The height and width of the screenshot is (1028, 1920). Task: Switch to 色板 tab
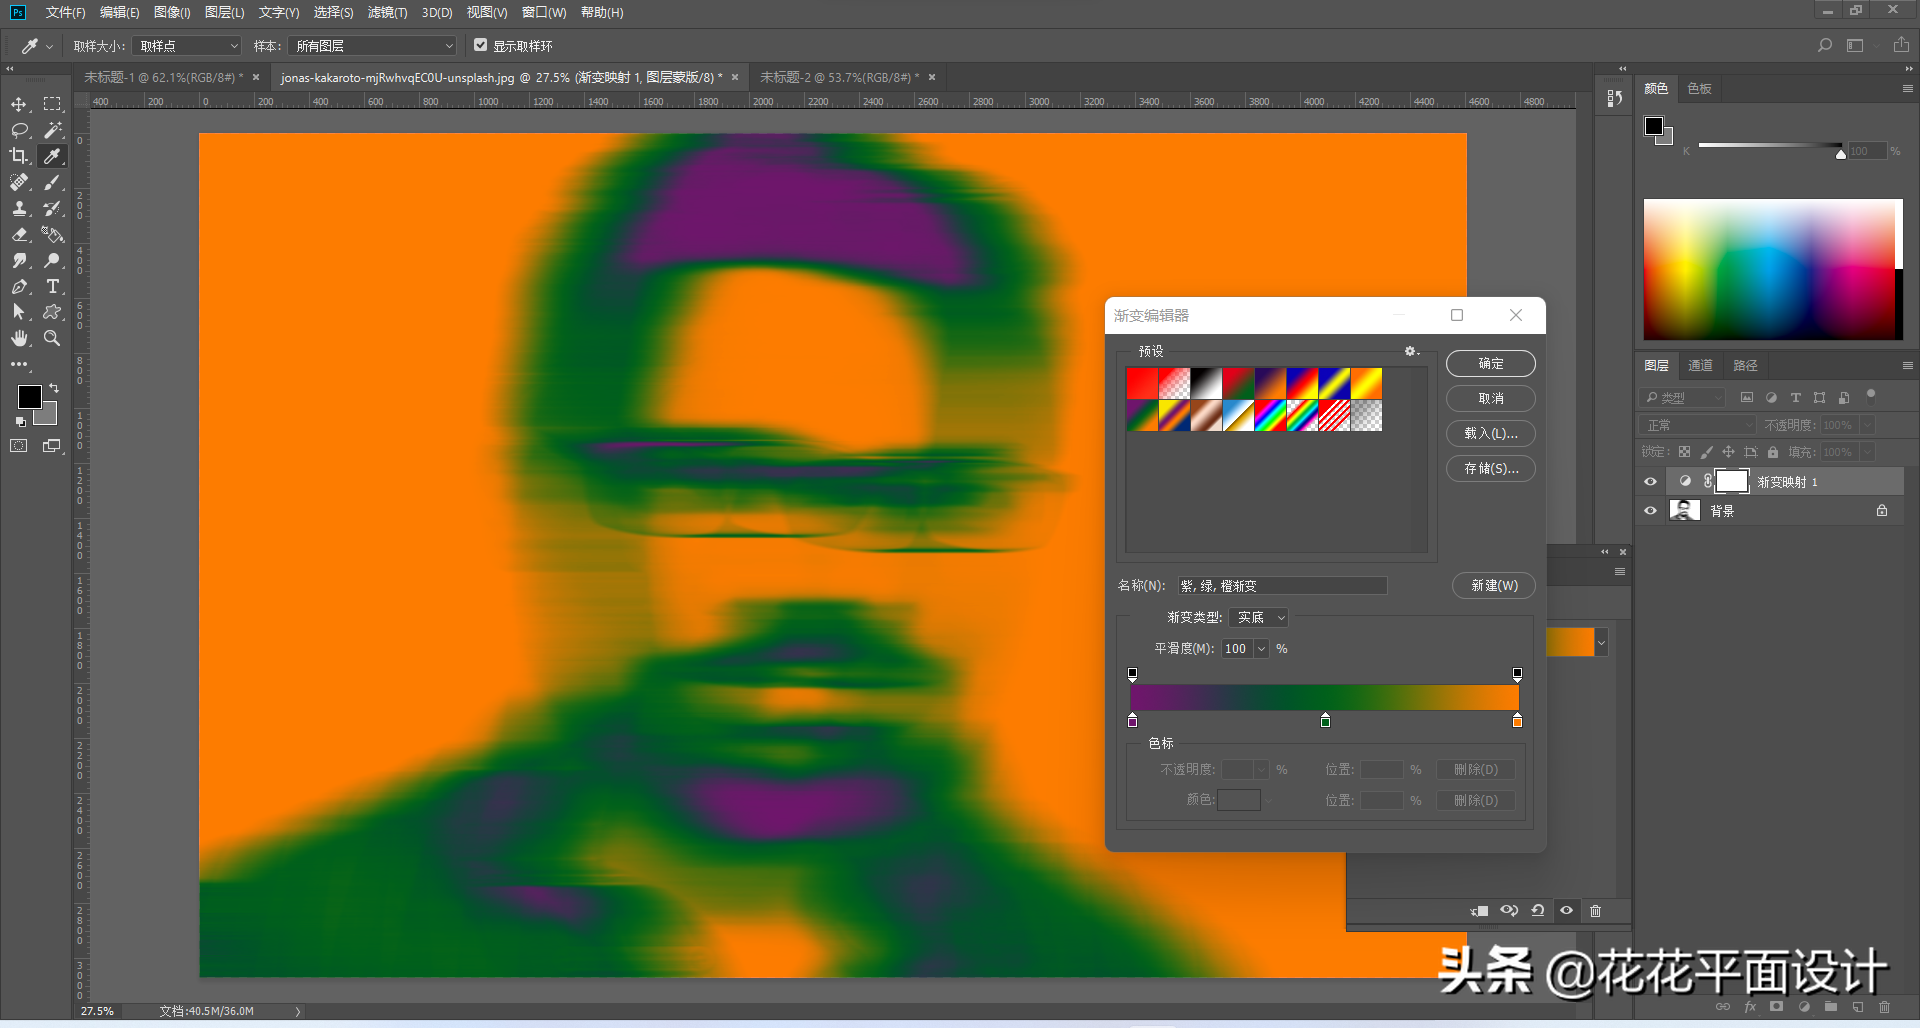[x=1699, y=89]
